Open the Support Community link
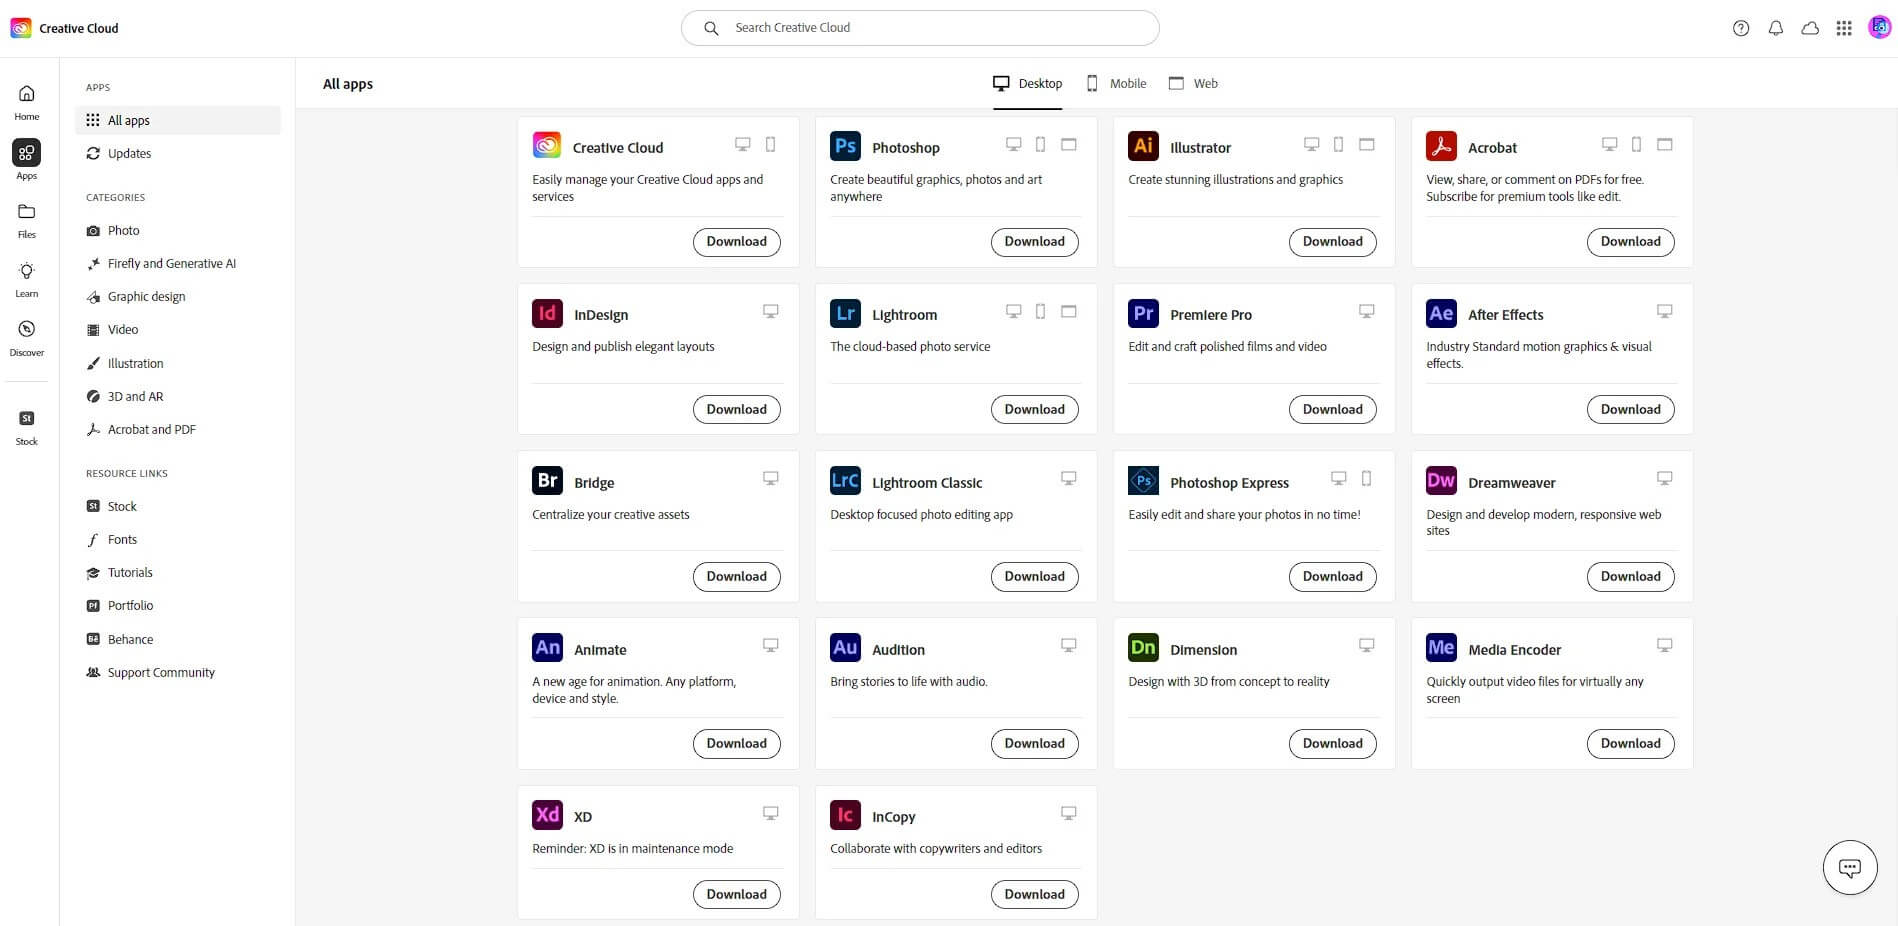This screenshot has width=1898, height=926. (x=178, y=672)
